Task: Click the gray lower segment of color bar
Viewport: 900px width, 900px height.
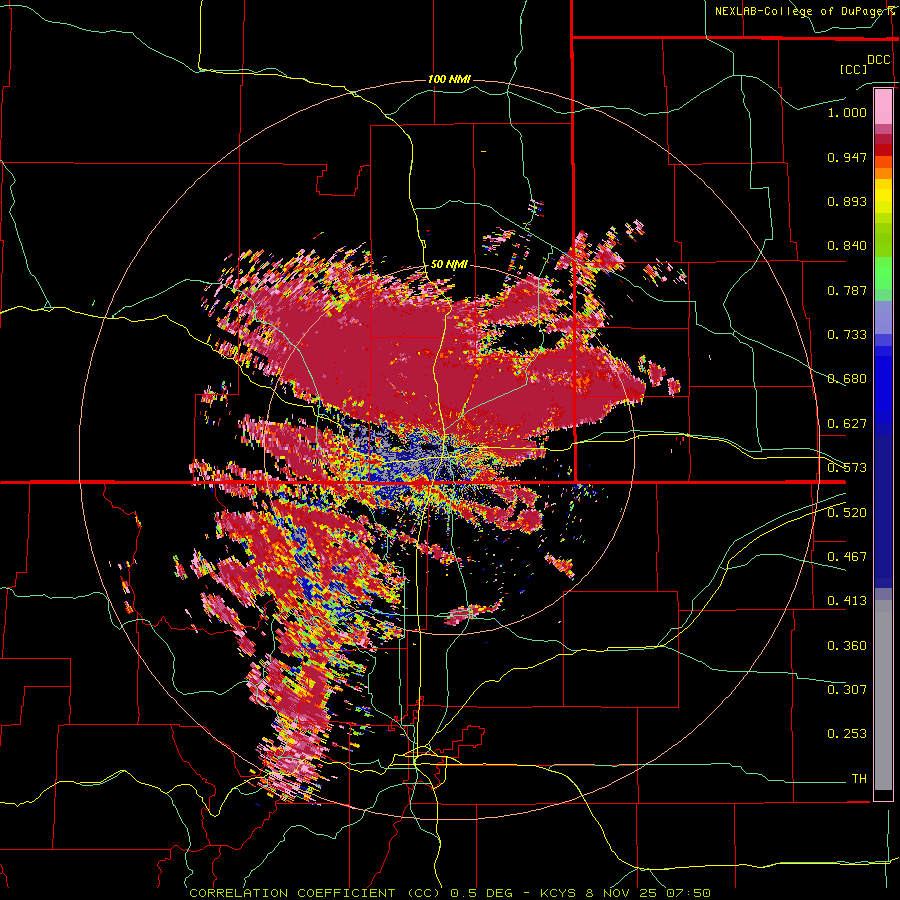Action: coord(883,695)
